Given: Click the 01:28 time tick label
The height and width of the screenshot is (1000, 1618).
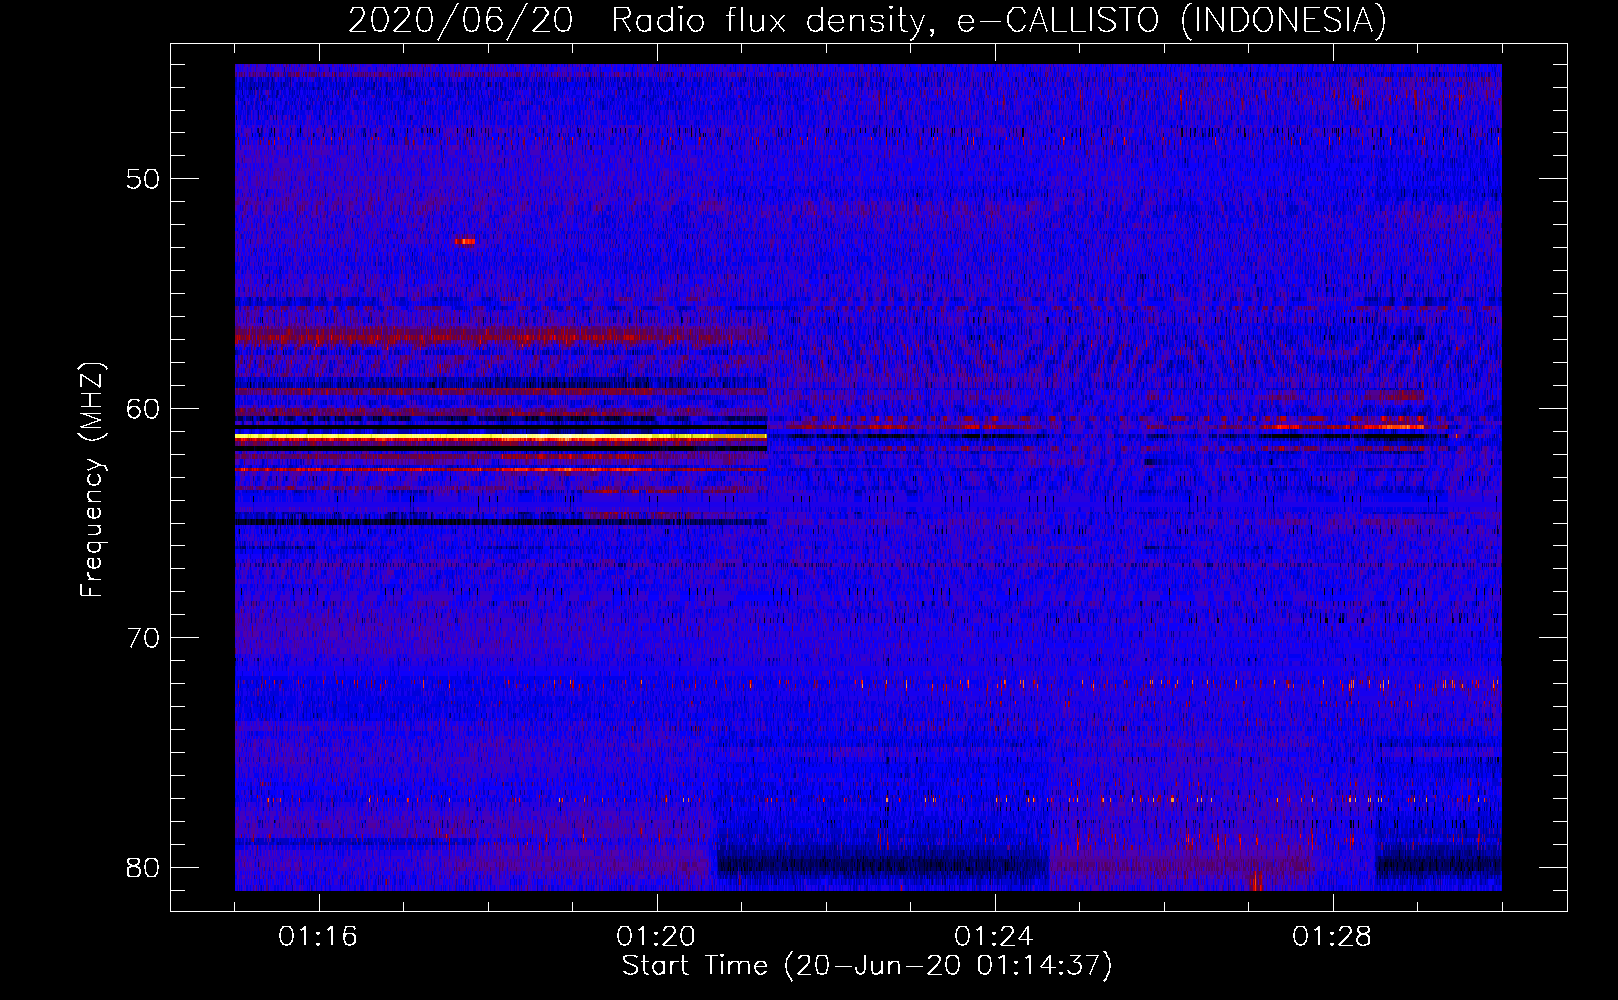Looking at the screenshot, I should (x=1332, y=937).
